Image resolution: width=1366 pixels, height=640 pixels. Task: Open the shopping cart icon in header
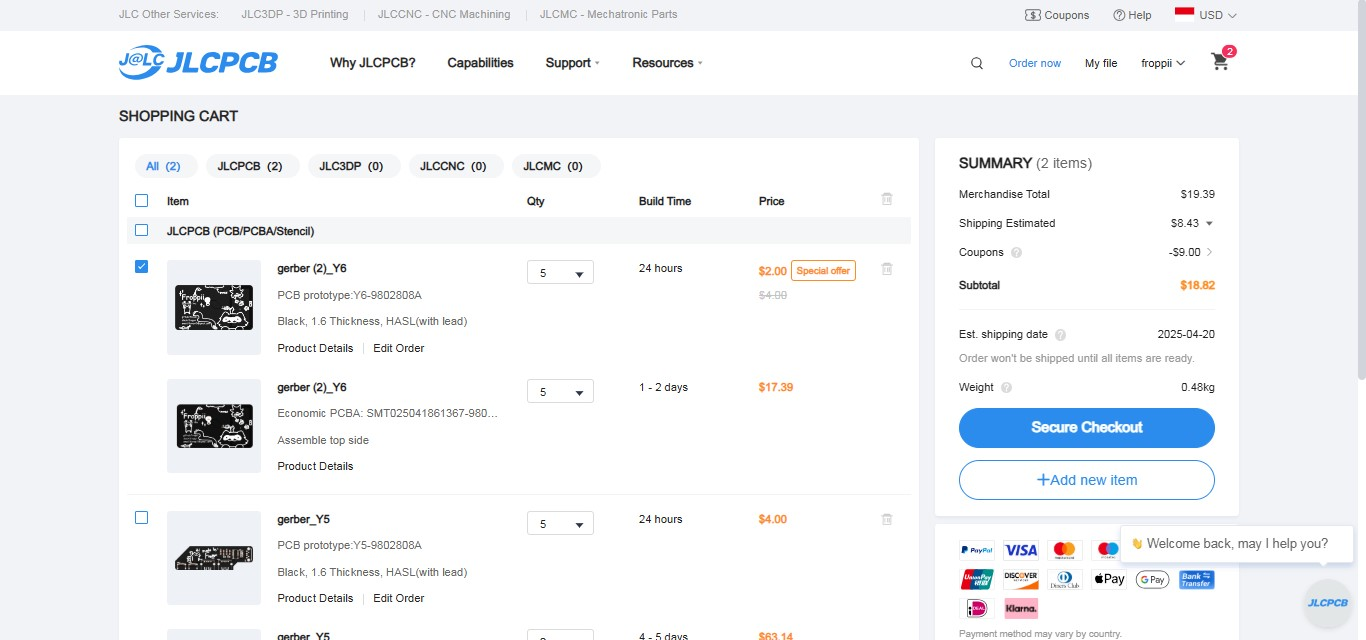pos(1220,61)
